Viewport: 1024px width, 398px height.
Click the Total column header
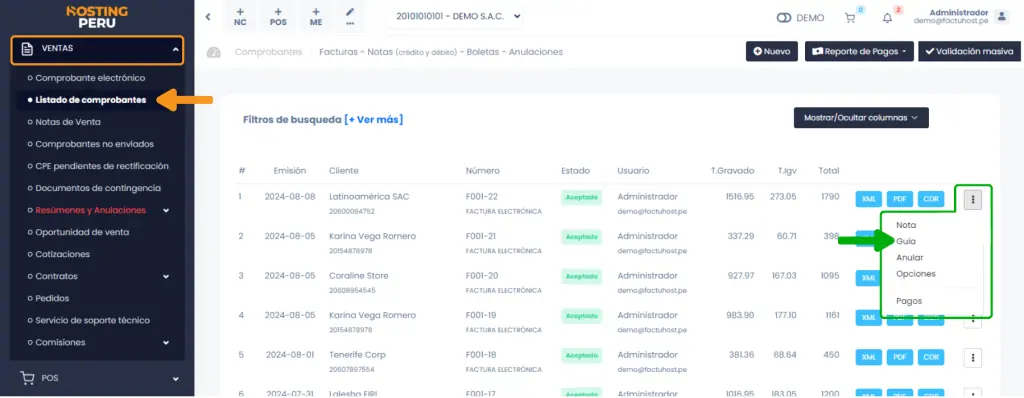tap(829, 171)
